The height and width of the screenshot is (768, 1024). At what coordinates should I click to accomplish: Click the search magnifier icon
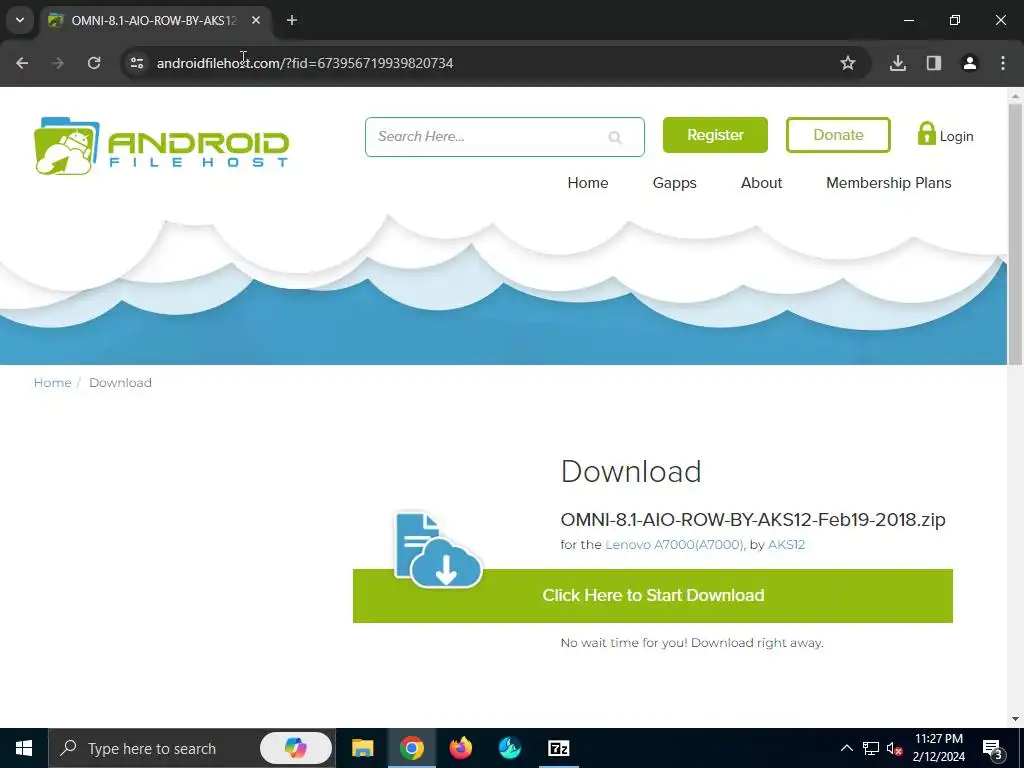[615, 137]
